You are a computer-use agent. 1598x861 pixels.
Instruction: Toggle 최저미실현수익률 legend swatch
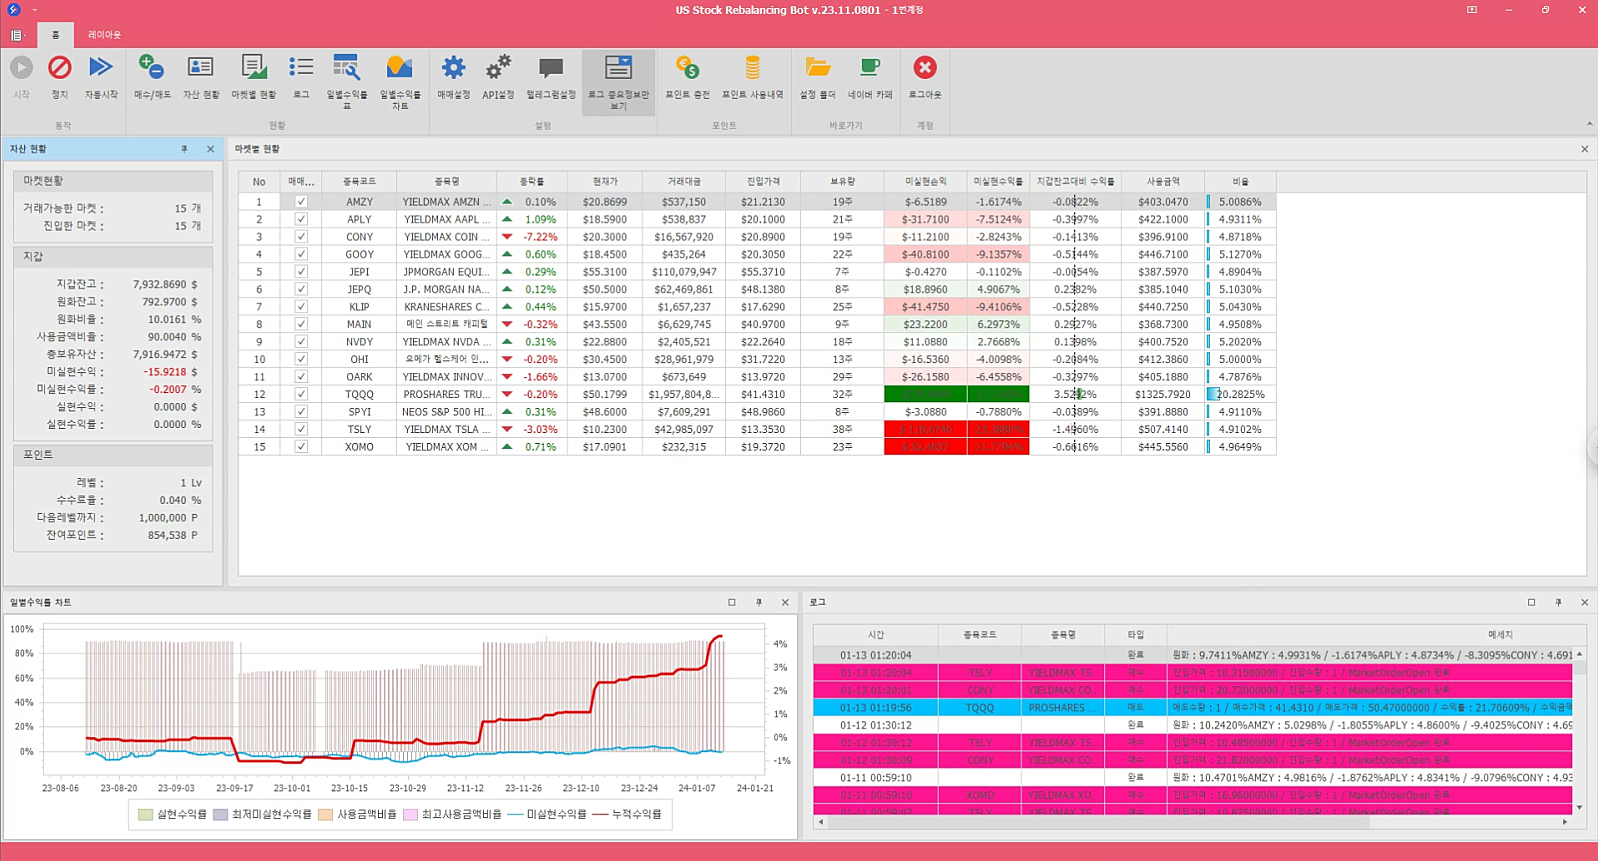[220, 814]
